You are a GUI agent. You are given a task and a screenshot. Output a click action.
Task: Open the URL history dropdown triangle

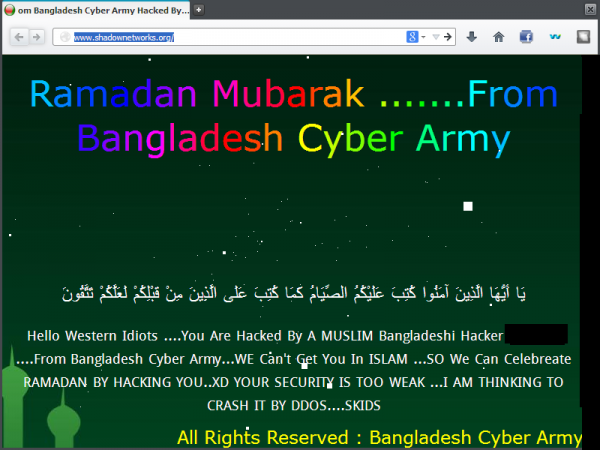click(x=435, y=37)
